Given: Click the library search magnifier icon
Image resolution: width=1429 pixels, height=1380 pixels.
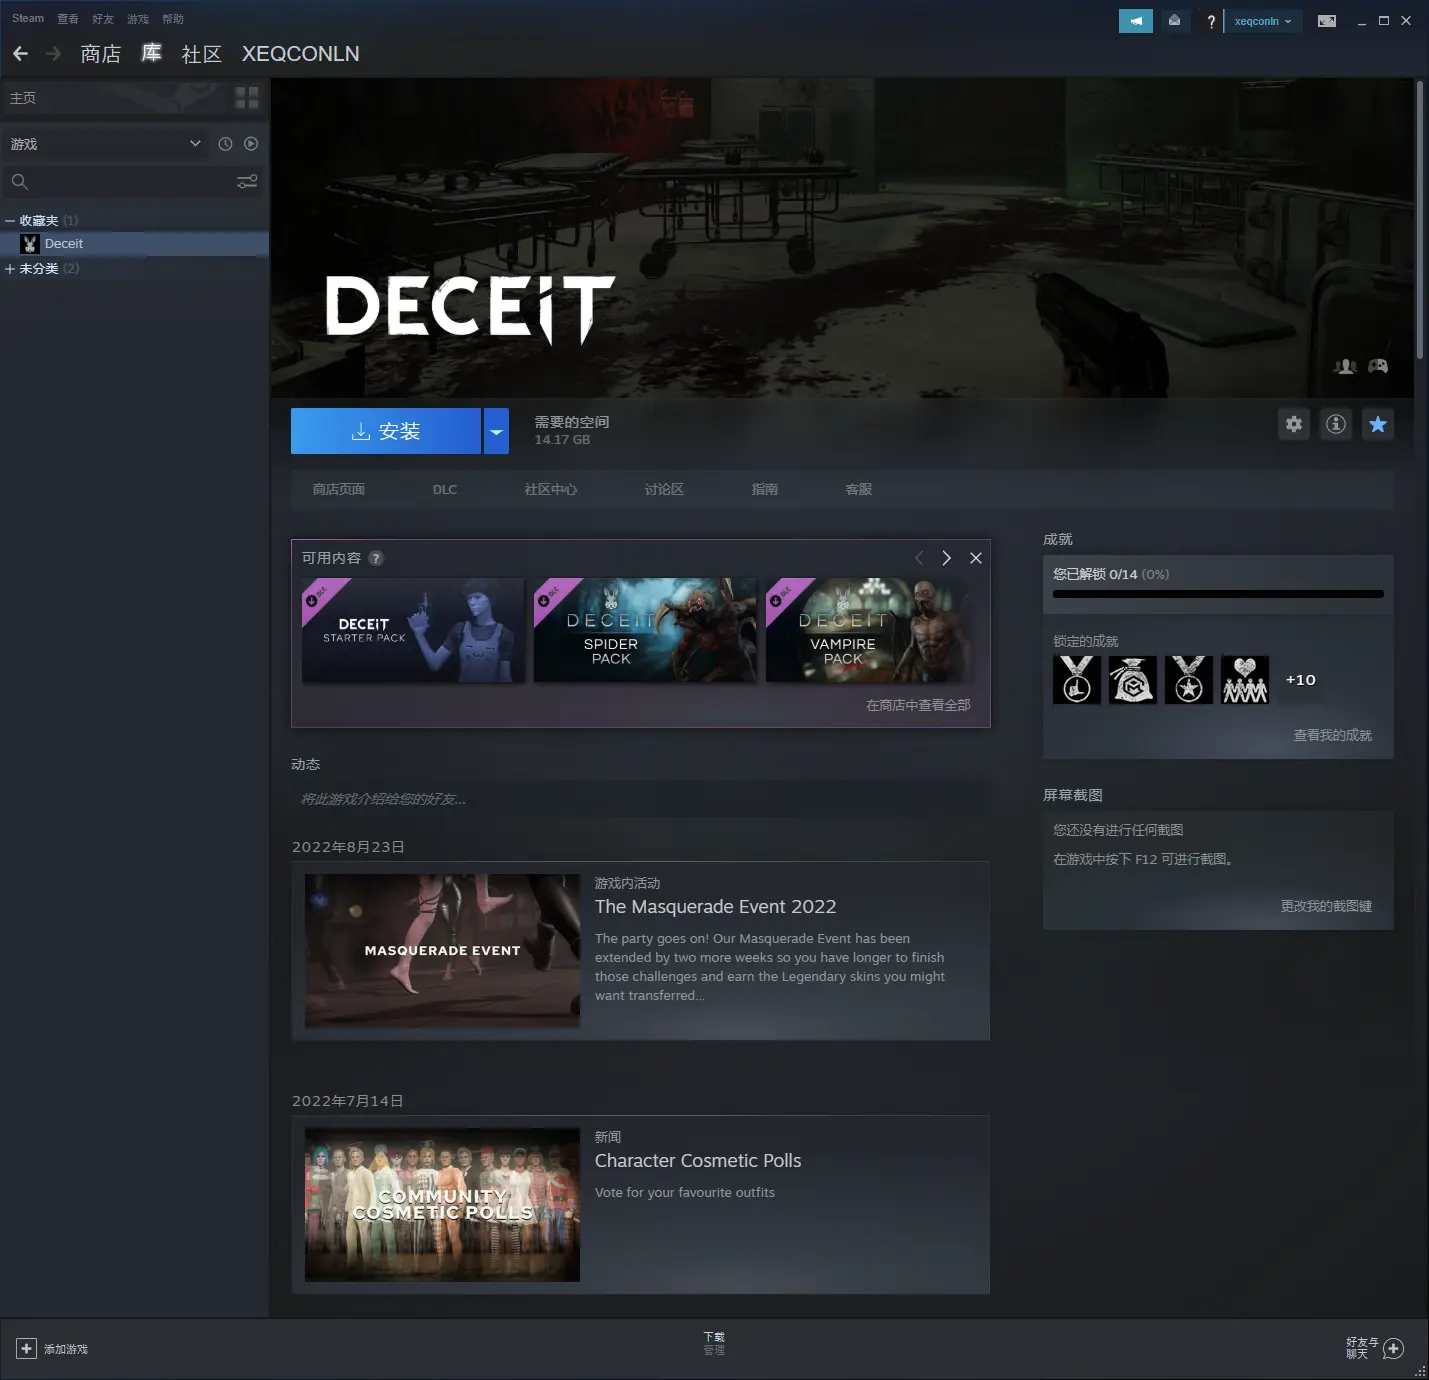Looking at the screenshot, I should 20,182.
